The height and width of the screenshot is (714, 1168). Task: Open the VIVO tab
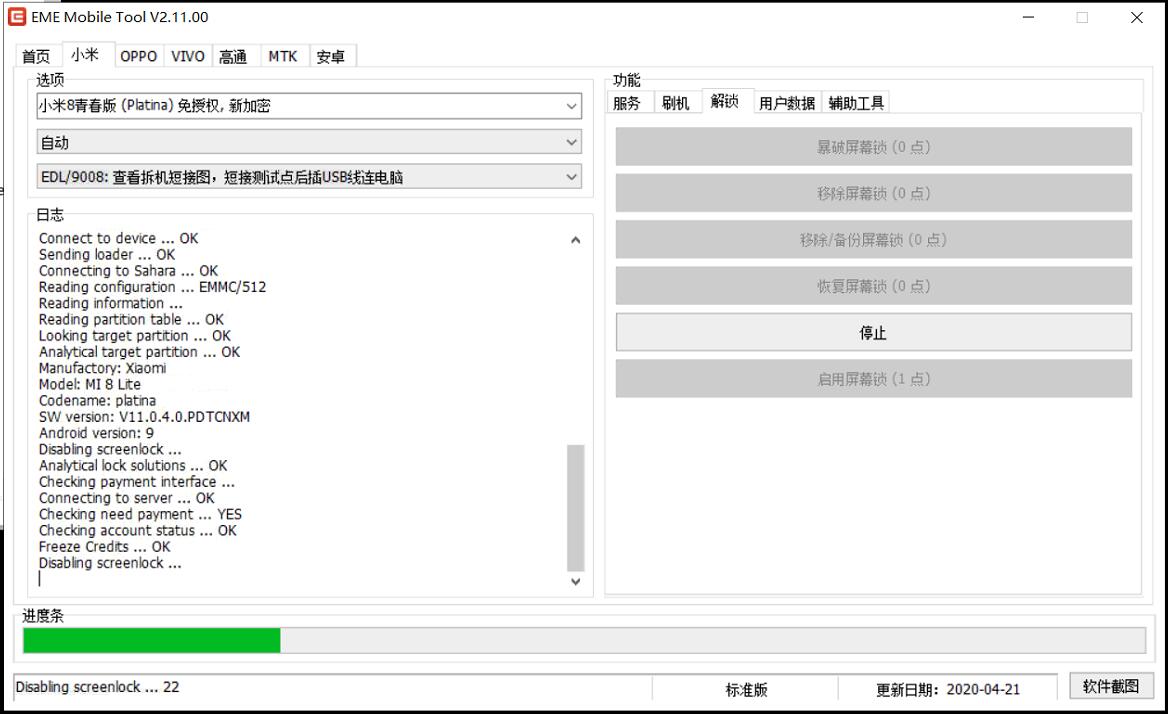click(x=188, y=57)
